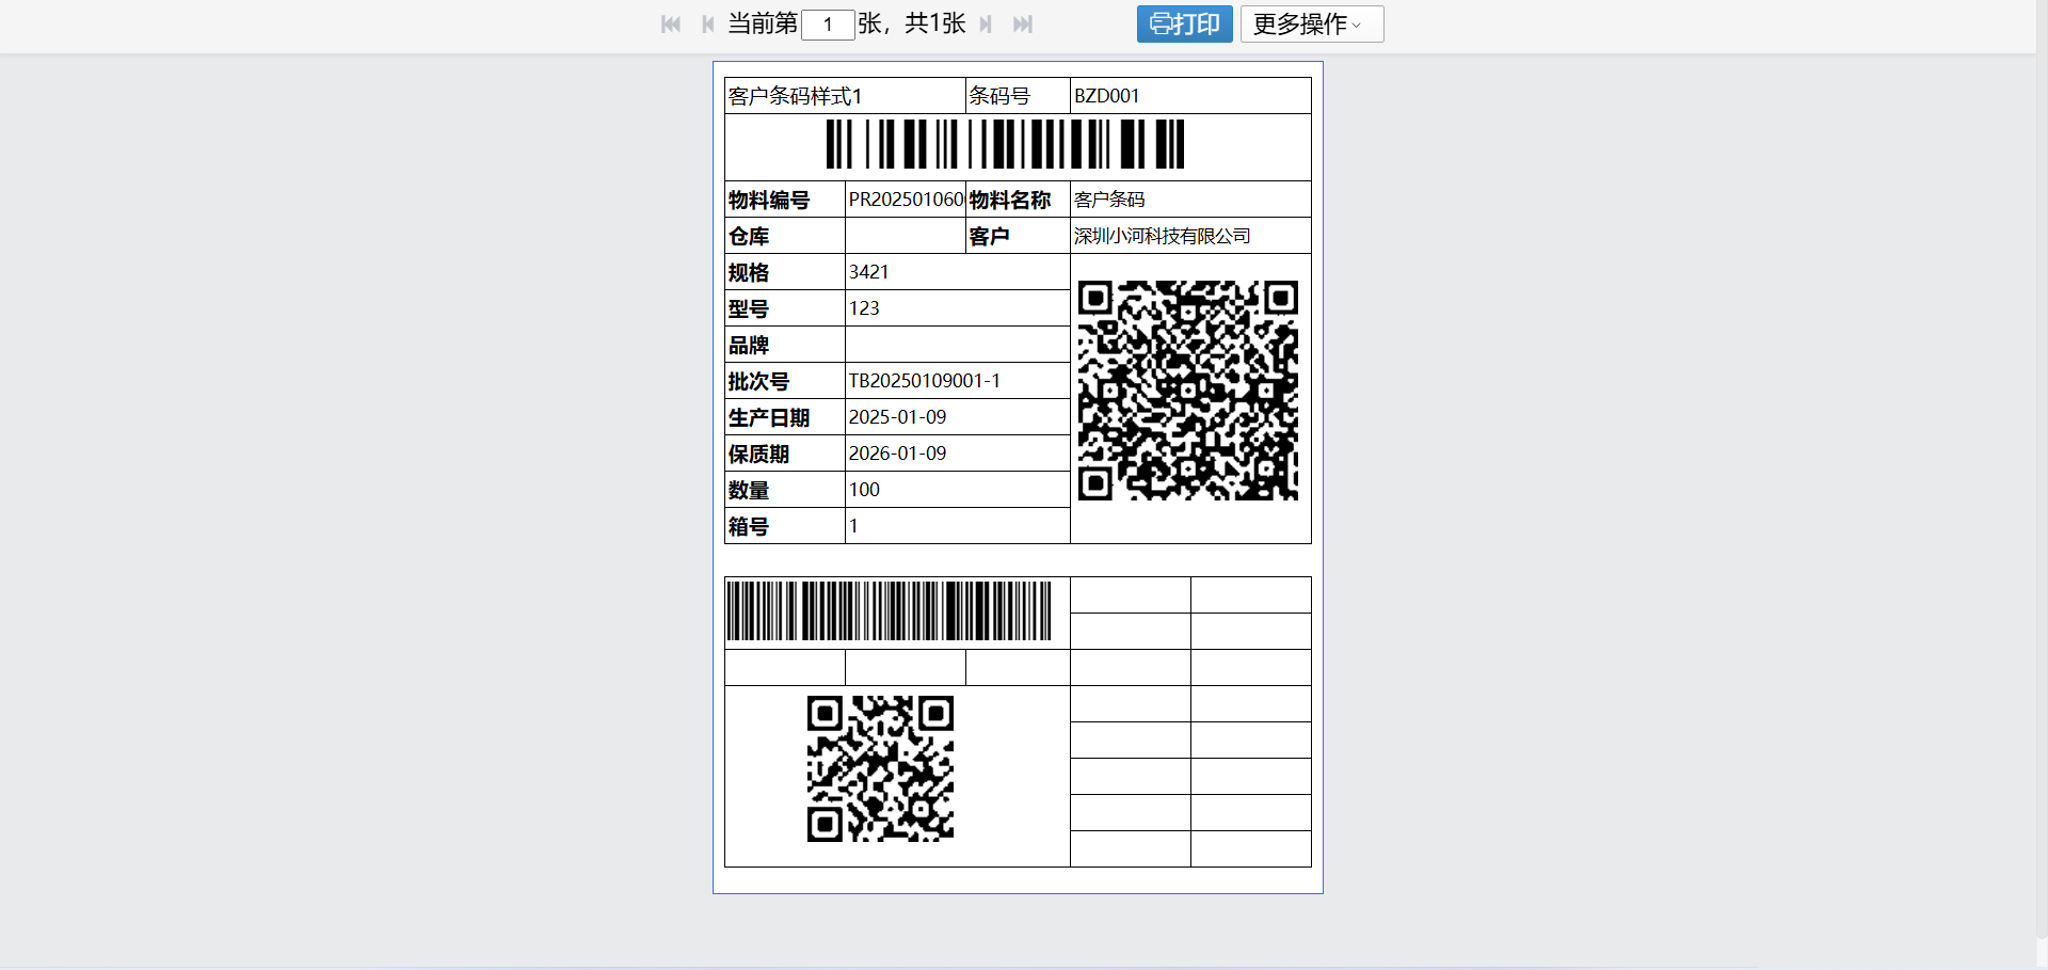Go to the first page icon
This screenshot has width=2048, height=970.
671,24
